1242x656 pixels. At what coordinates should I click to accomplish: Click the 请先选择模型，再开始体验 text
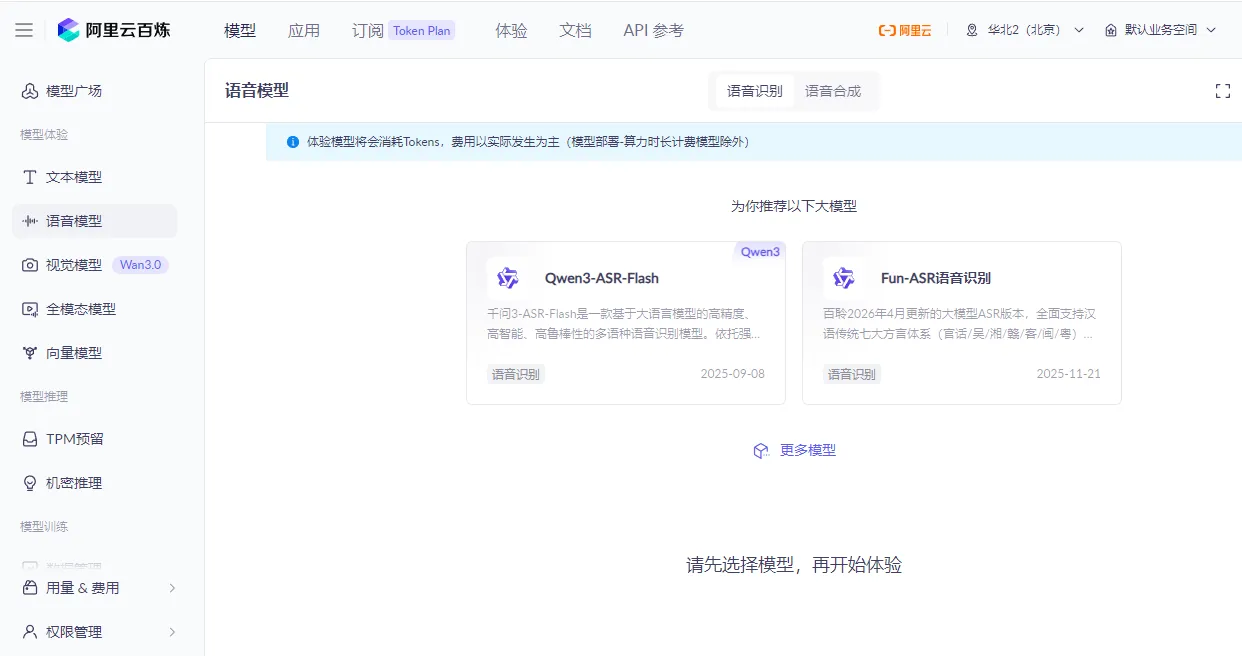[x=794, y=565]
